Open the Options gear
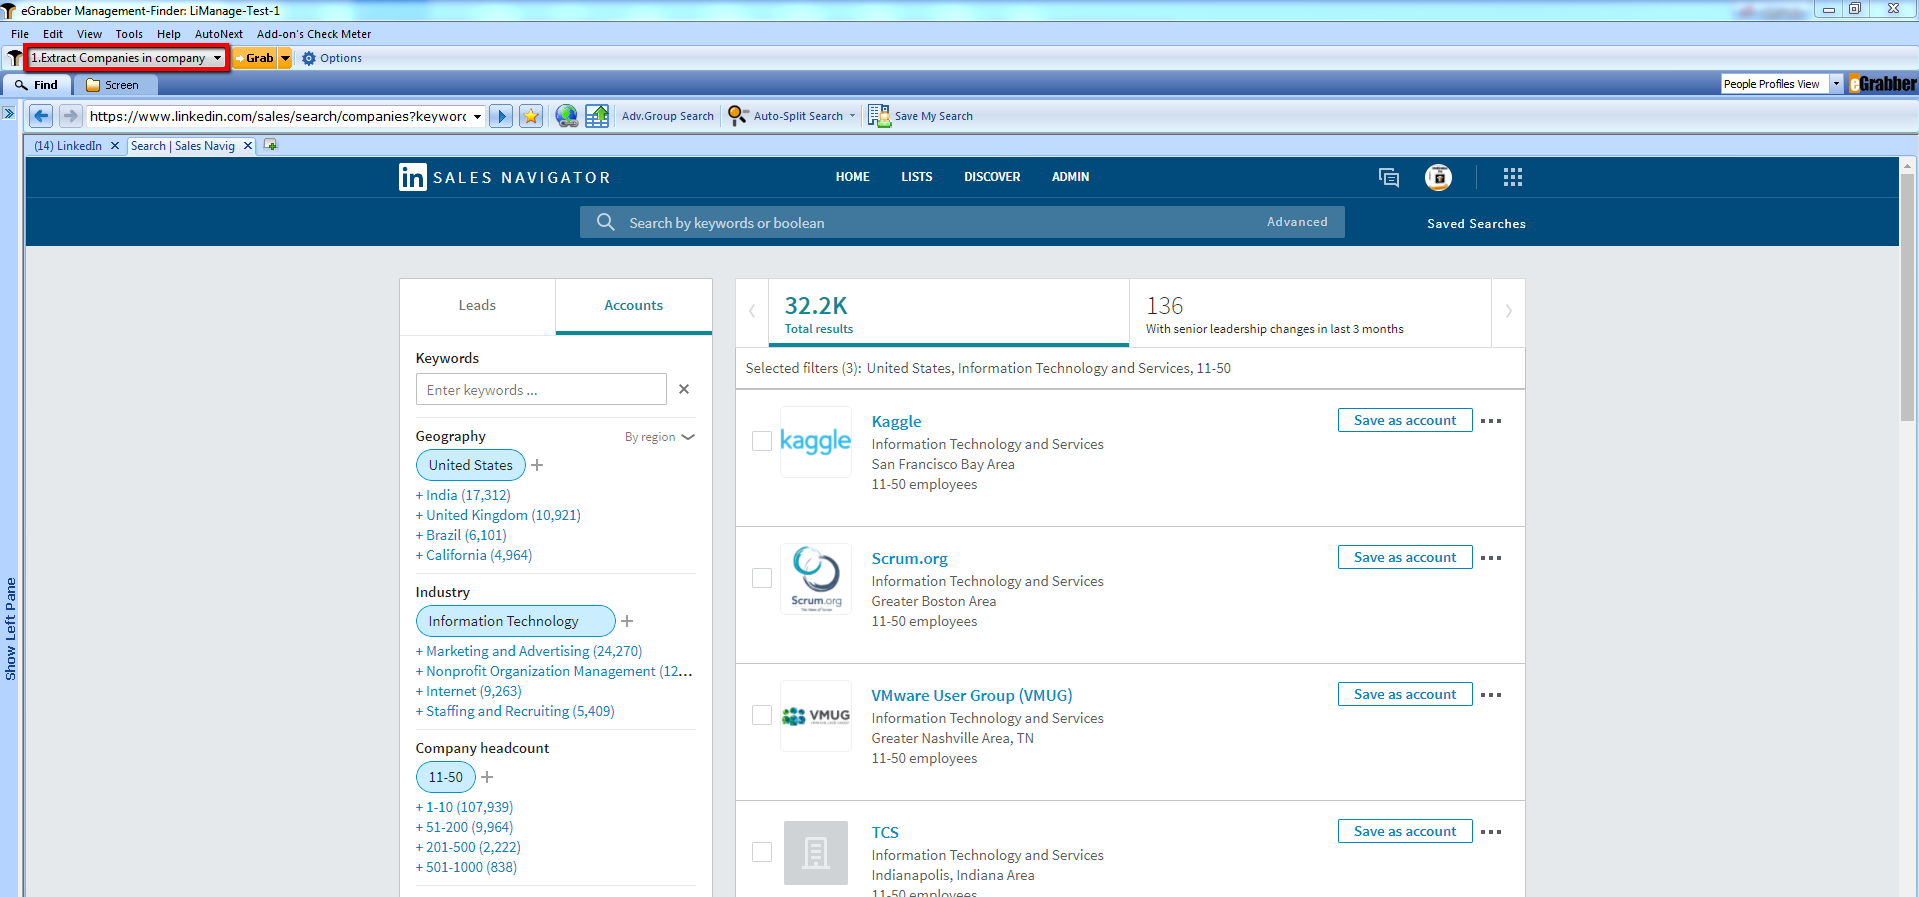The height and width of the screenshot is (897, 1919). point(309,58)
